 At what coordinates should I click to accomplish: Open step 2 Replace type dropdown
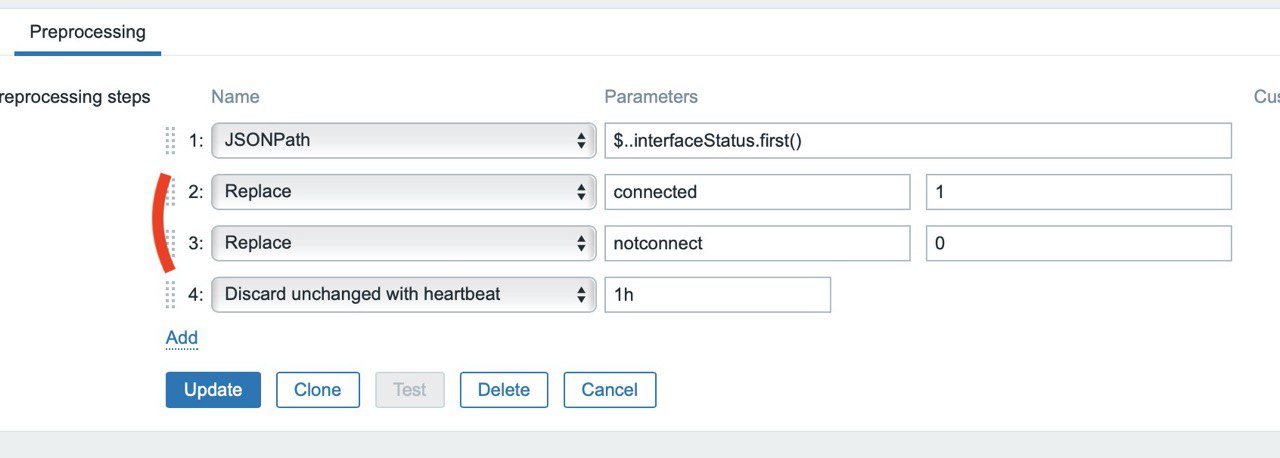[404, 192]
